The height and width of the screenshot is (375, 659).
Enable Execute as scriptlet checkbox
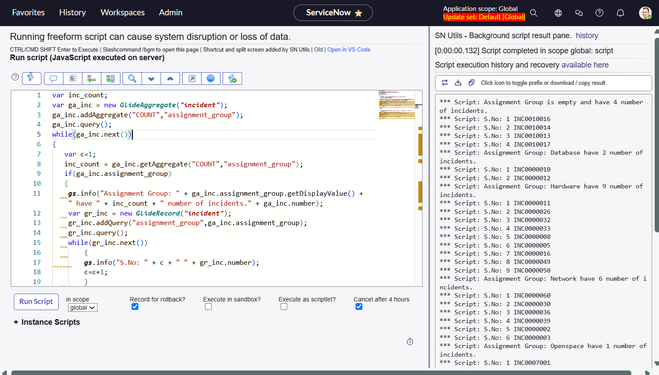[x=284, y=307]
